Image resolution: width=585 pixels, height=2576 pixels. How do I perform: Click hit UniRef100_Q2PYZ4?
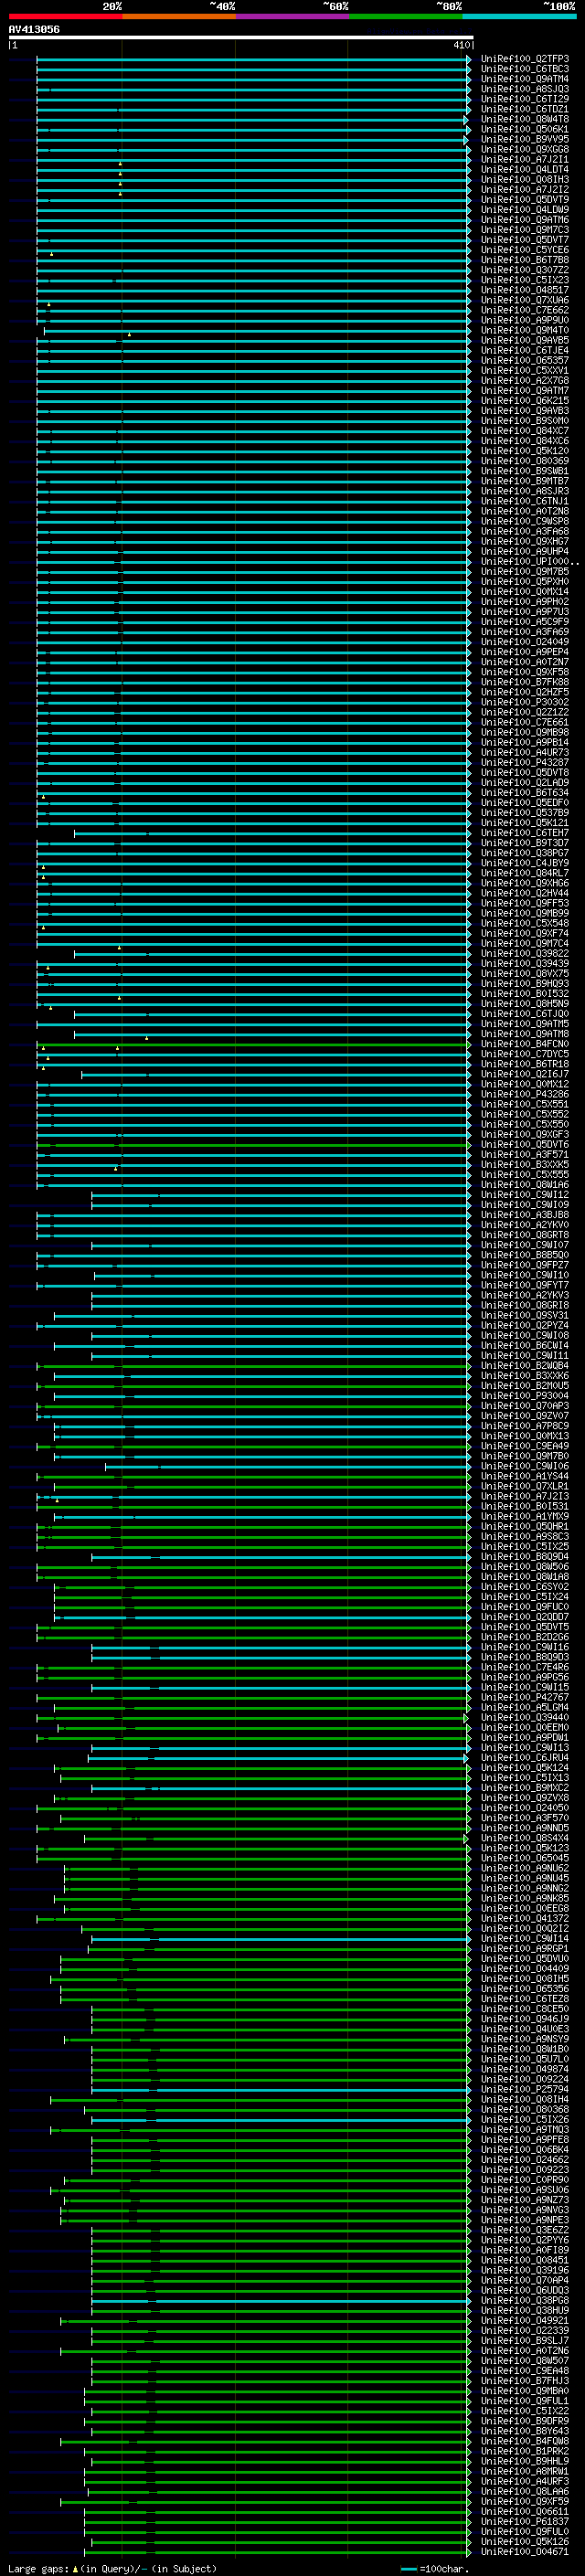pyautogui.click(x=525, y=1326)
